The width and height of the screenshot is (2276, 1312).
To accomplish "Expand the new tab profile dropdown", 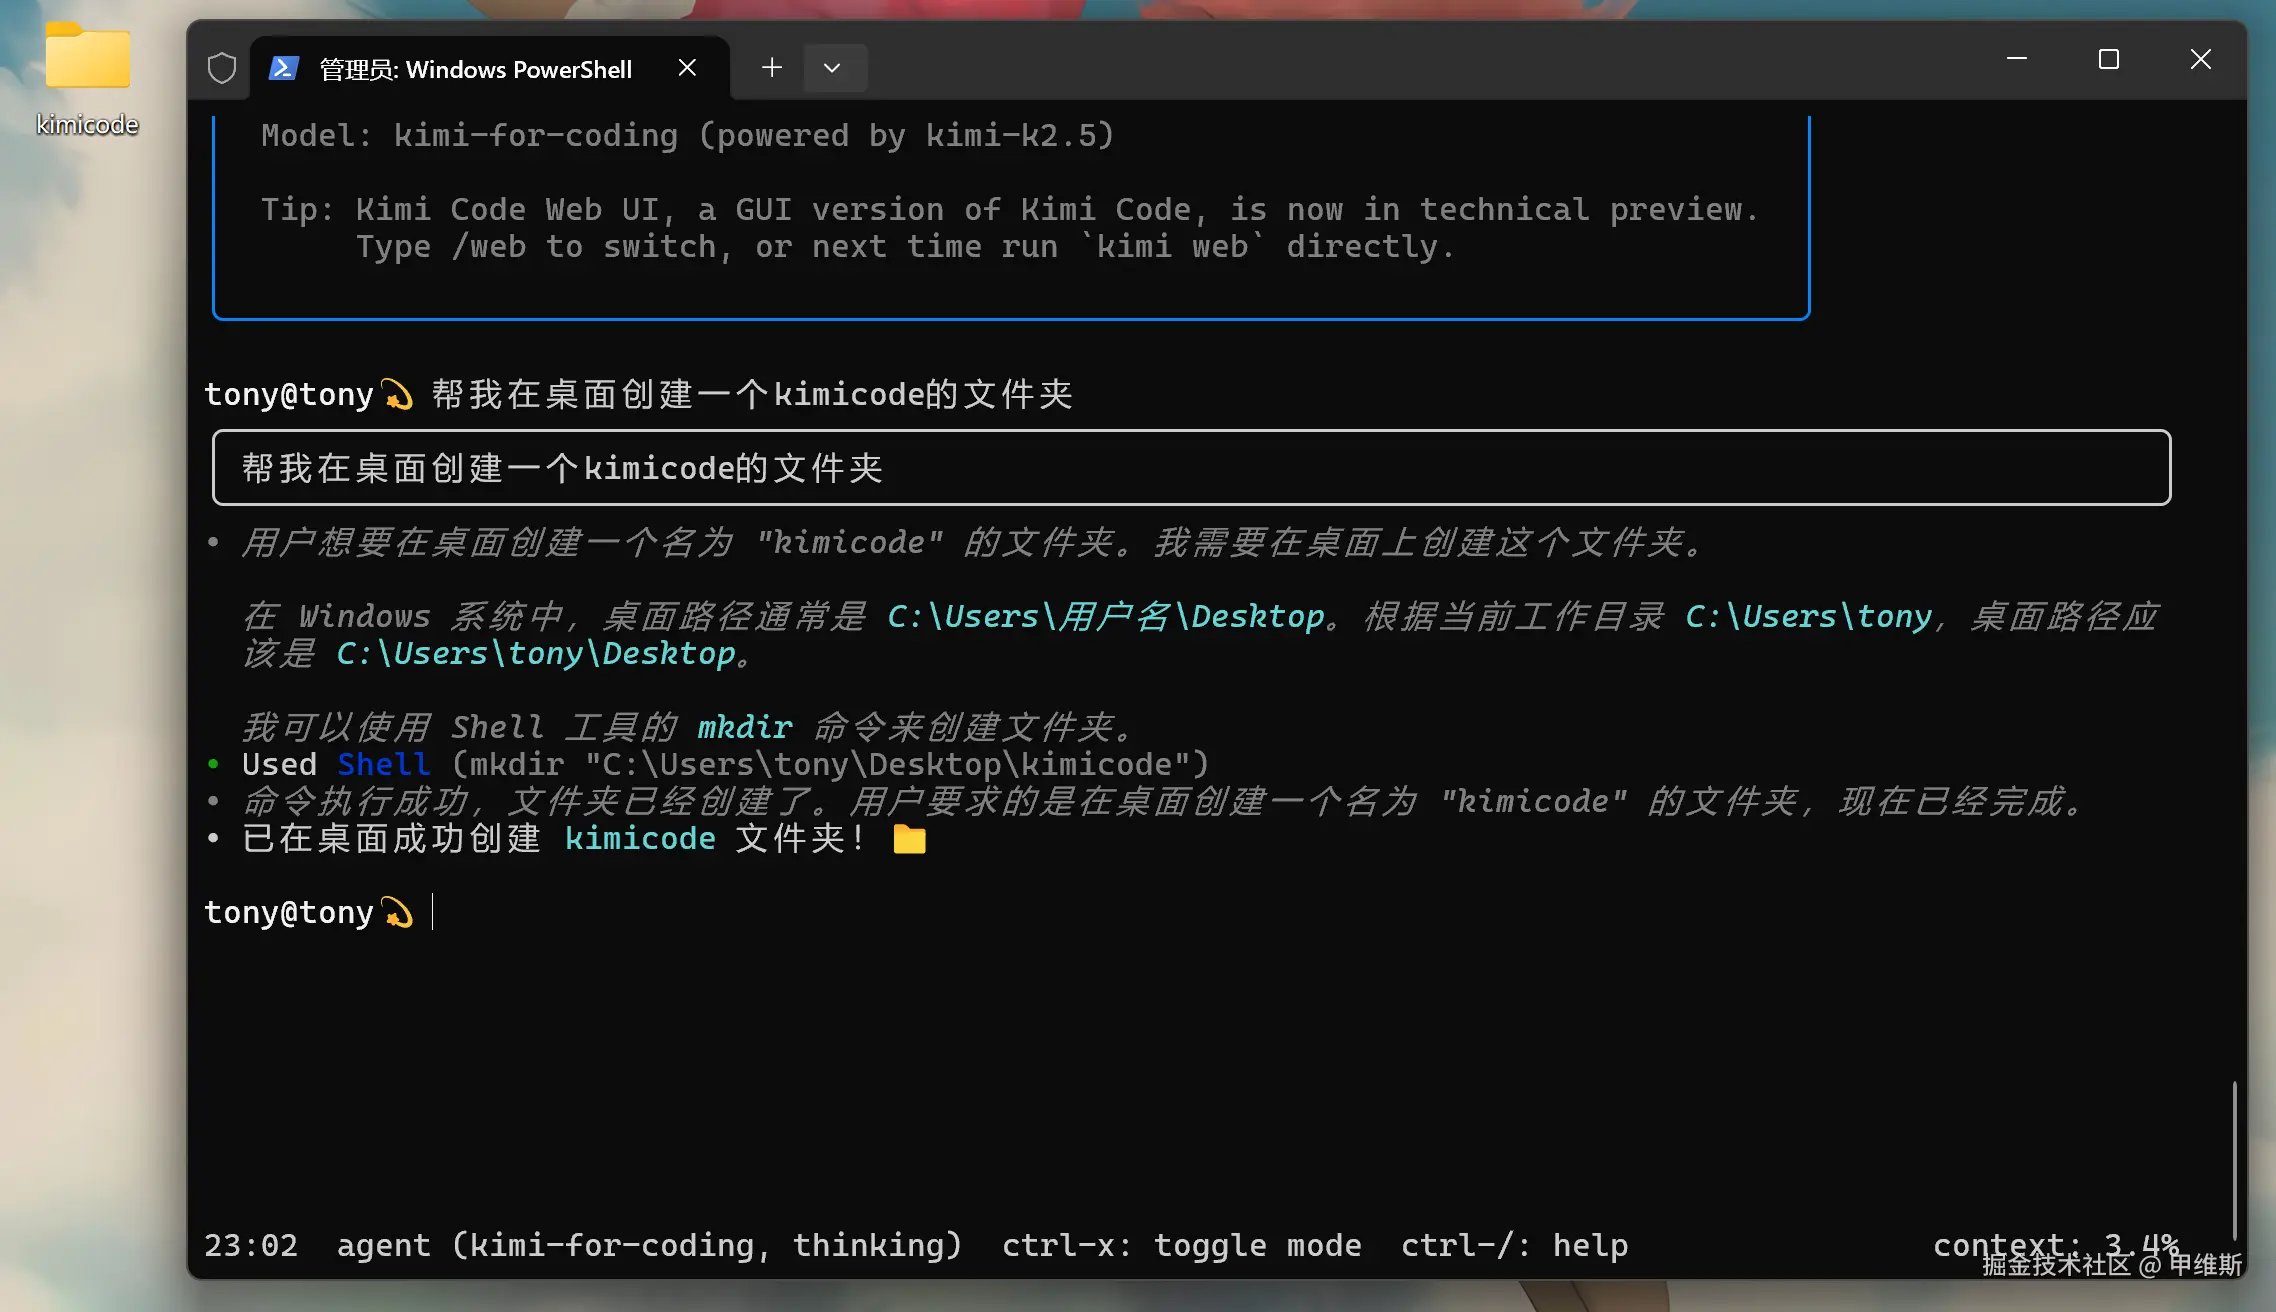I will pos(832,68).
